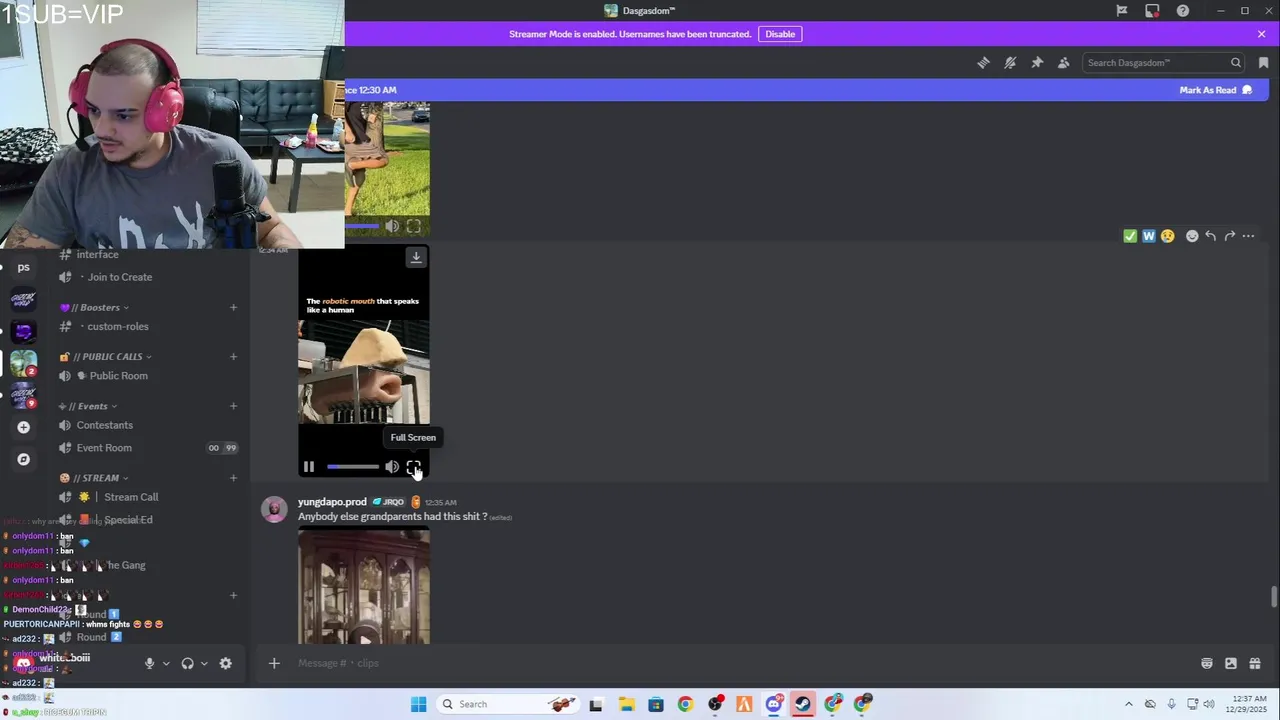The width and height of the screenshot is (1280, 720).
Task: Add a server with plus icon
Action: (x=24, y=427)
